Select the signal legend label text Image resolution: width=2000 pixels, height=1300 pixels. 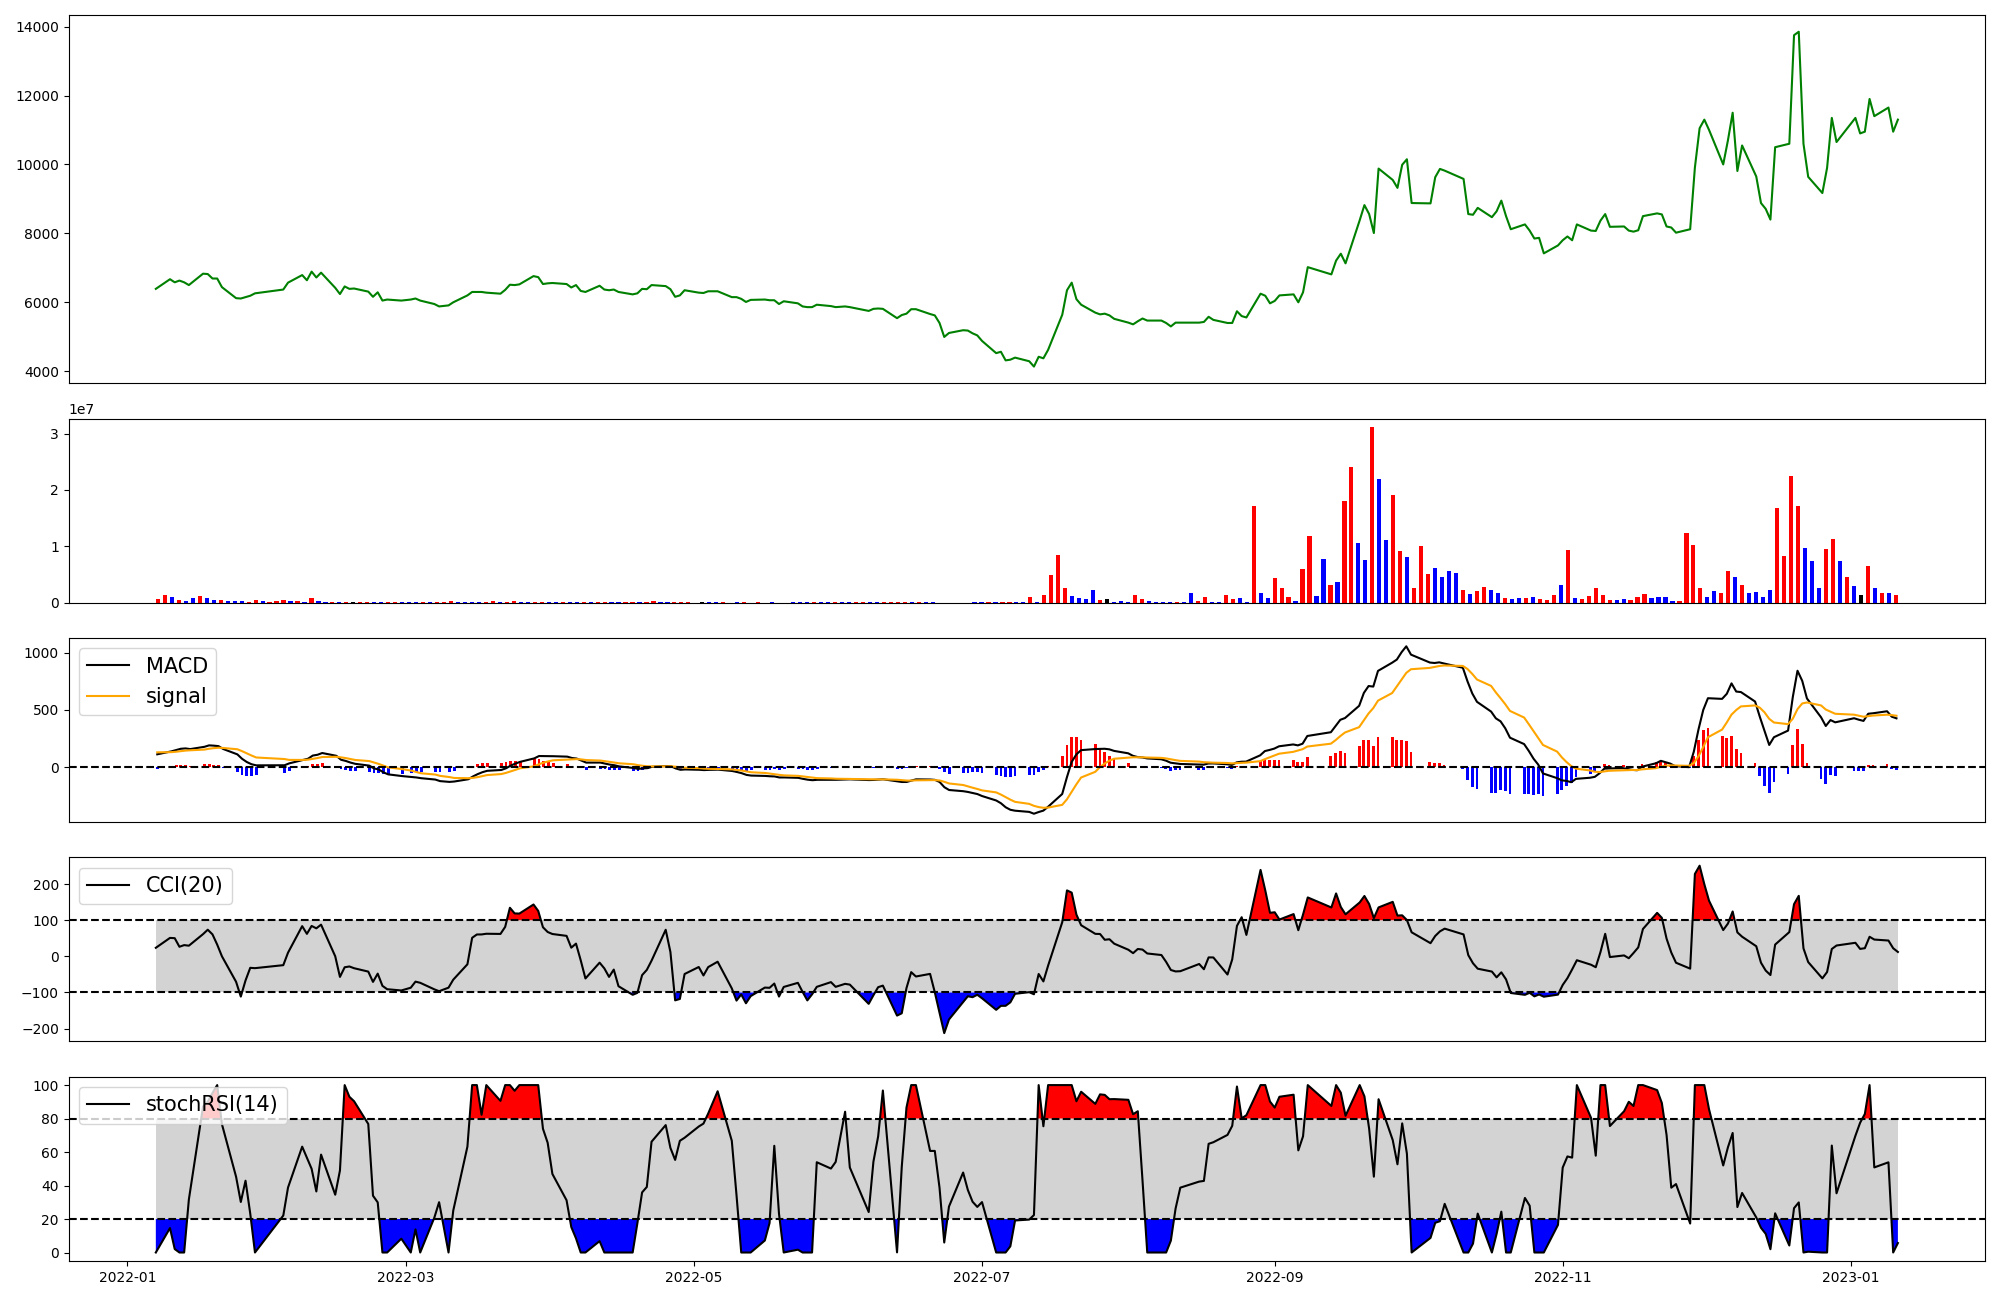(176, 696)
